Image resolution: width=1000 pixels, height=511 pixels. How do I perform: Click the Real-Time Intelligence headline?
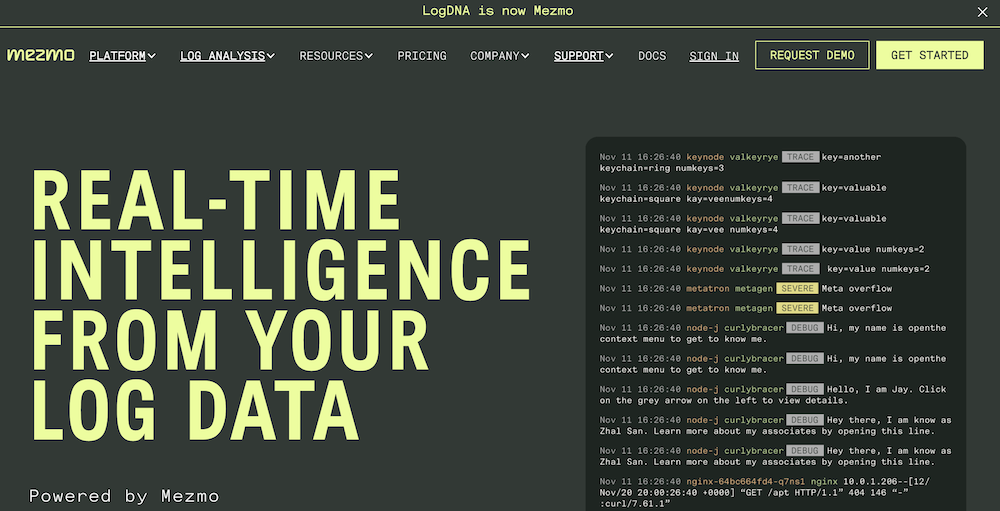point(281,305)
